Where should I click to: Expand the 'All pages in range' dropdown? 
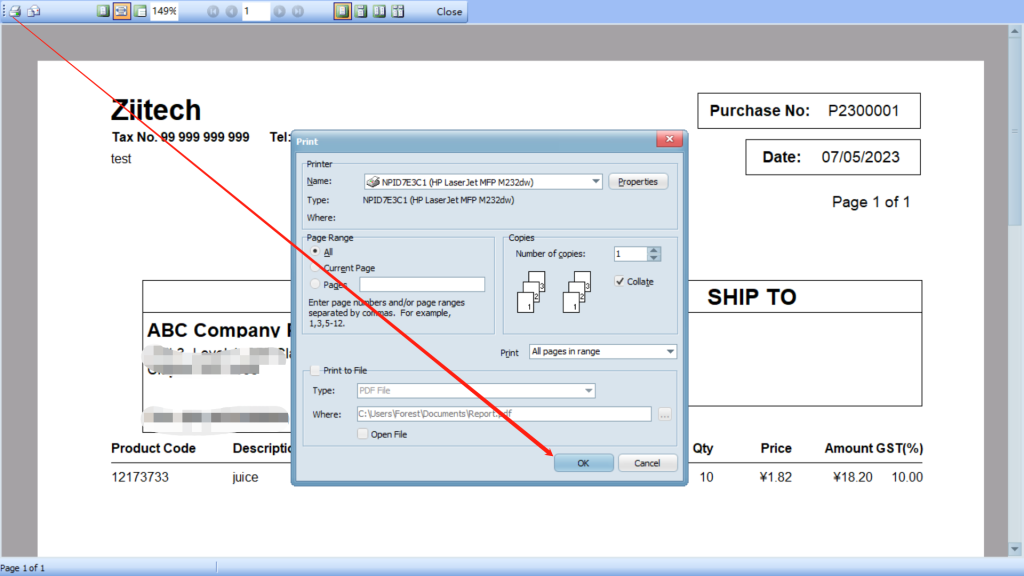click(x=669, y=352)
